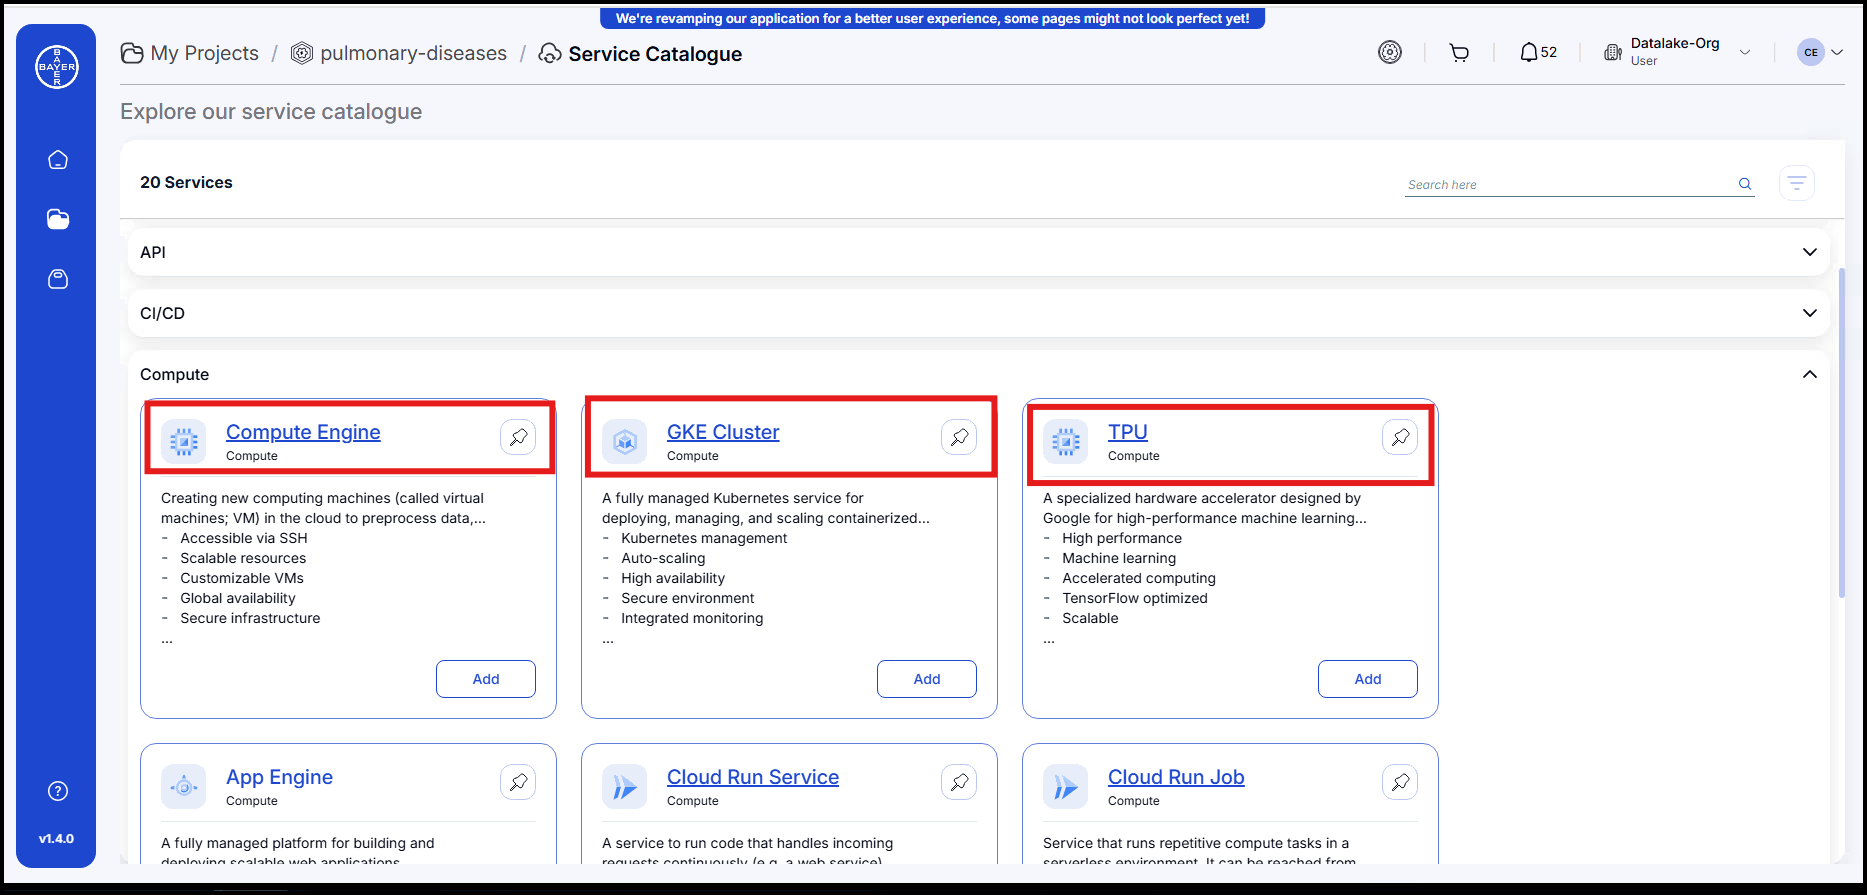Image resolution: width=1867 pixels, height=895 pixels.
Task: Pin the Compute Engine service
Action: pos(518,437)
